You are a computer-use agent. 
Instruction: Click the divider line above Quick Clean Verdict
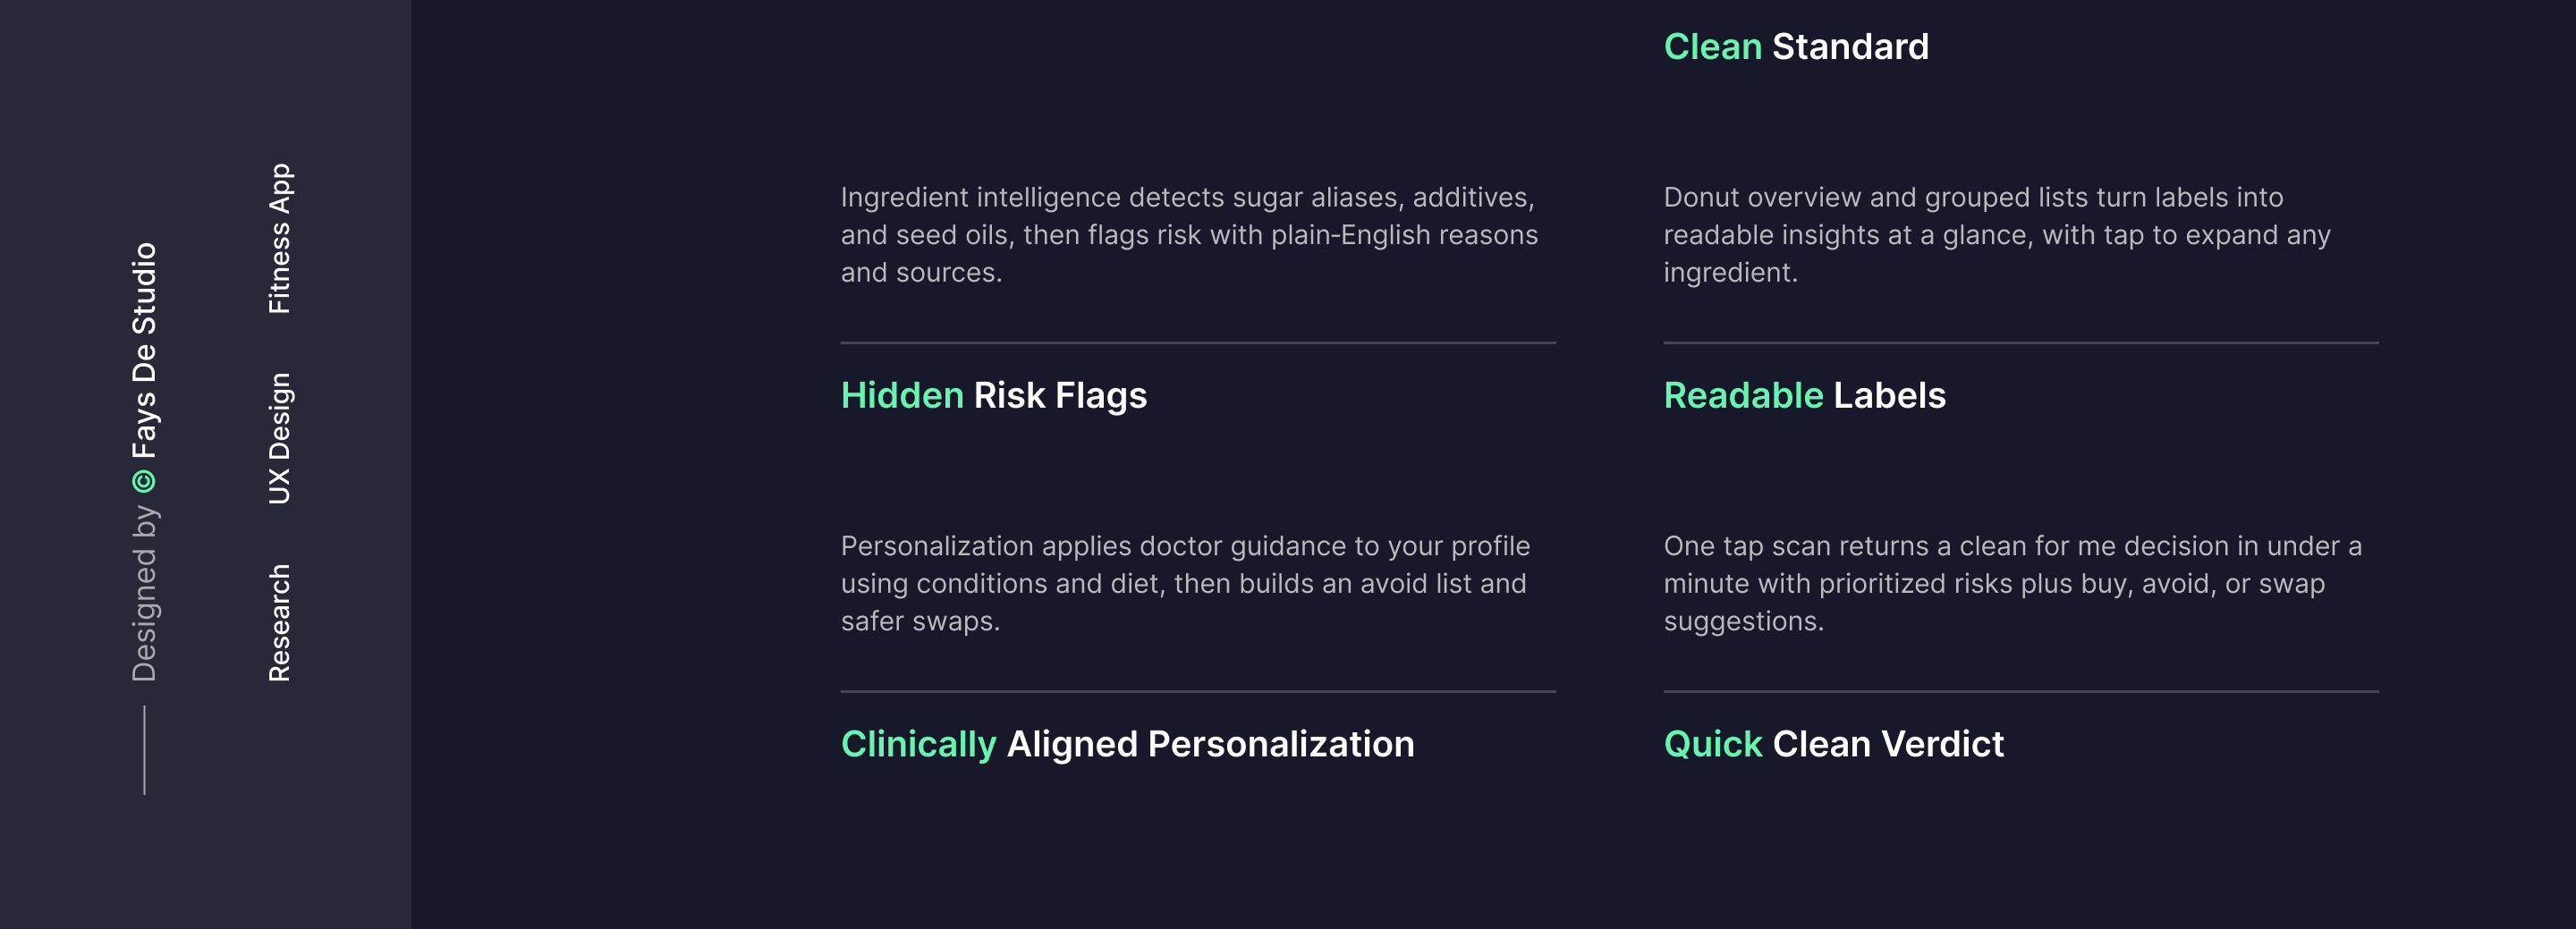[x=2020, y=691]
